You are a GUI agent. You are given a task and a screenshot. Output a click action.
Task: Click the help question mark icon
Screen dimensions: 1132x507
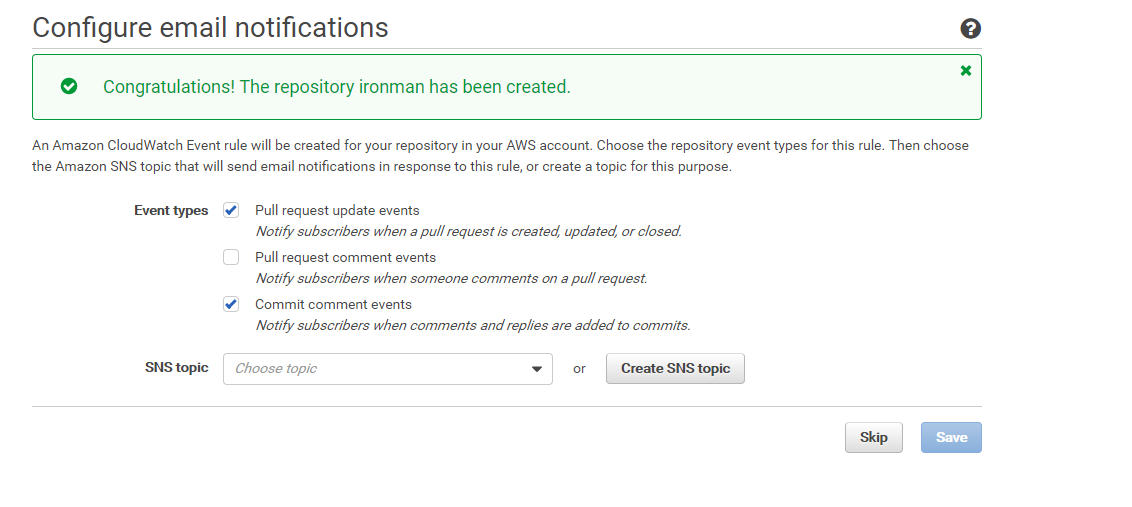[x=970, y=29]
